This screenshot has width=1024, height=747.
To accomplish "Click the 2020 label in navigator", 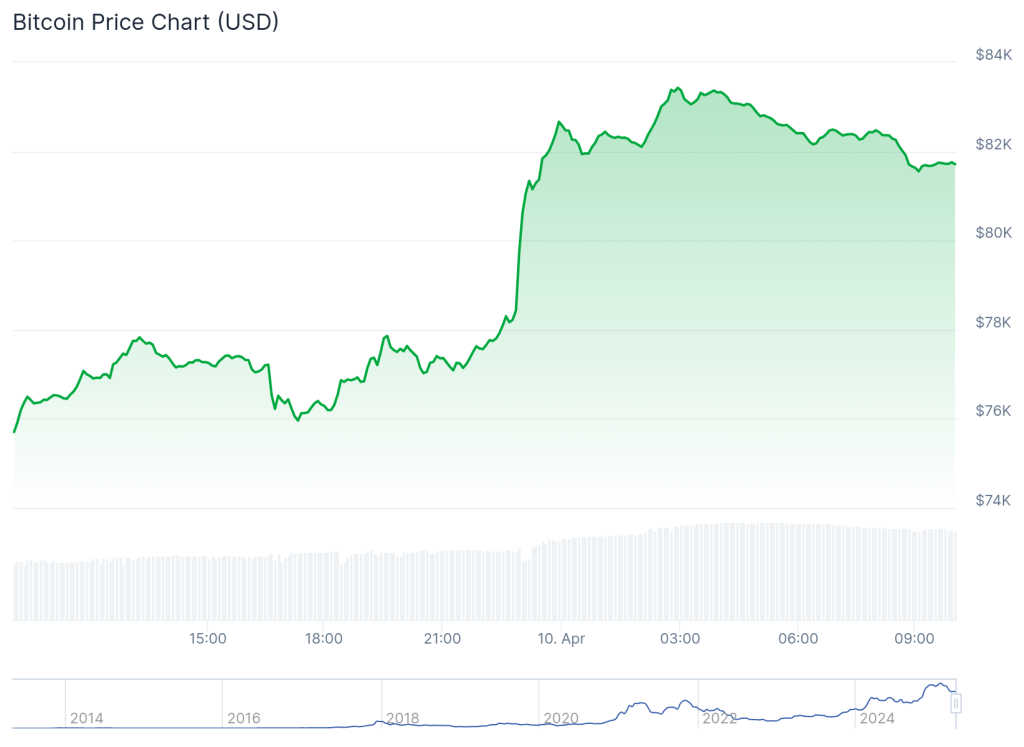I will pos(561,718).
